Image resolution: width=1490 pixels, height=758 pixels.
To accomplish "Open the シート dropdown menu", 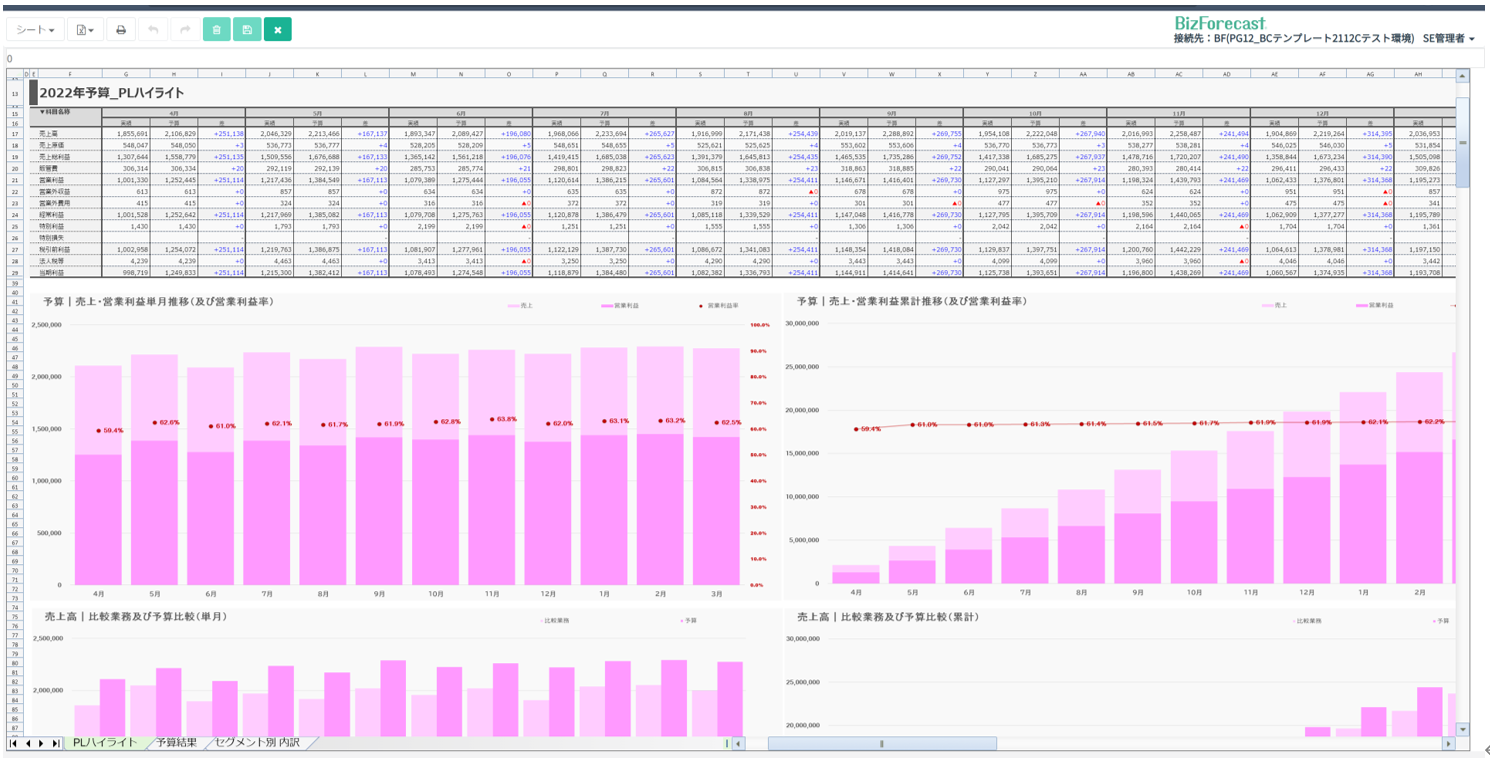I will coord(35,30).
